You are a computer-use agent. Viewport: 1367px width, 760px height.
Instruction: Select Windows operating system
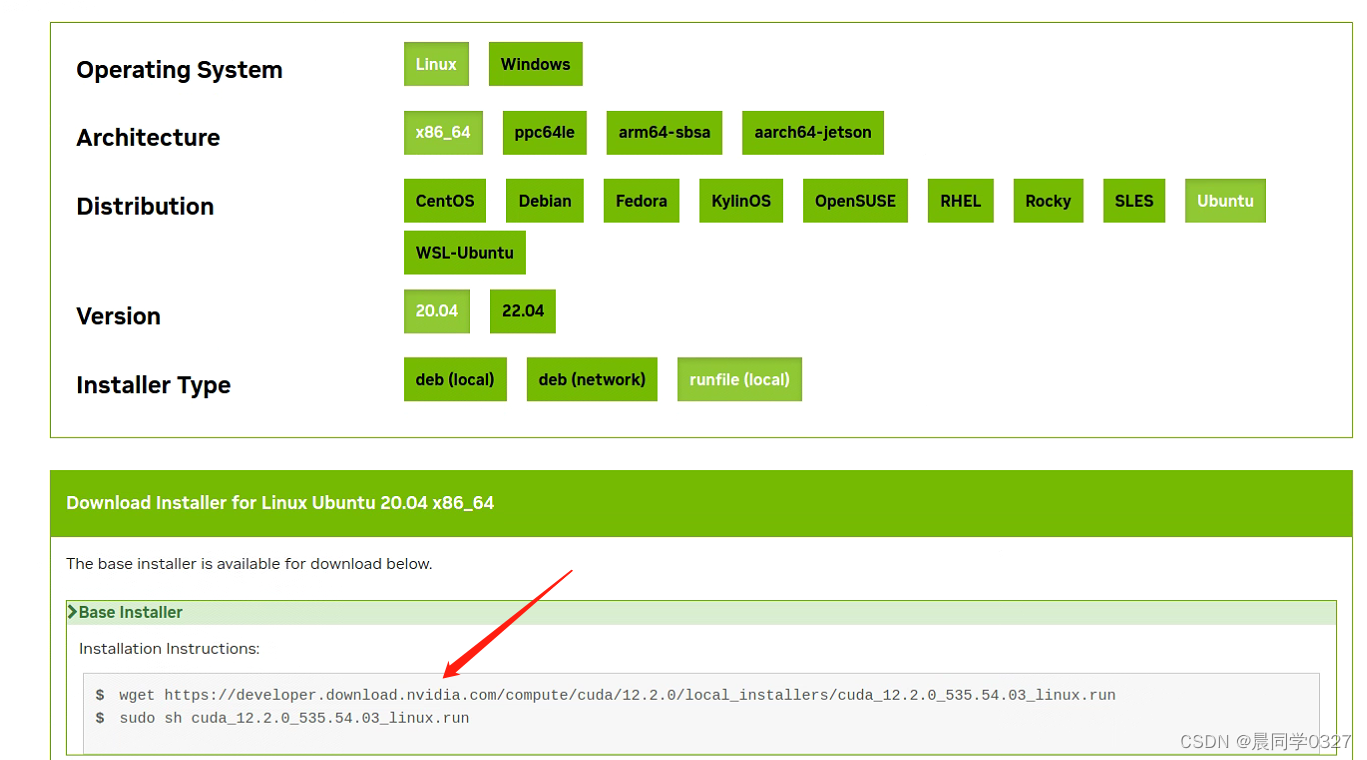pos(535,64)
